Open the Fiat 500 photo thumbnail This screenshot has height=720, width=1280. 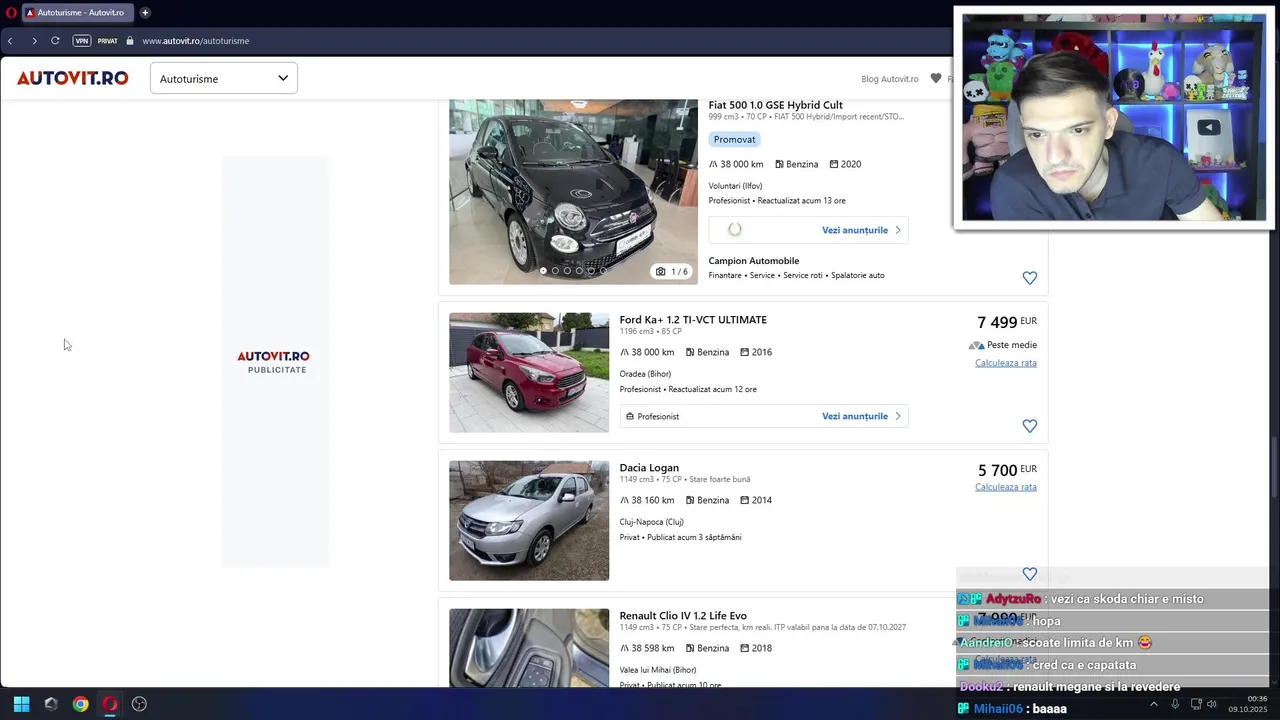pyautogui.click(x=573, y=192)
